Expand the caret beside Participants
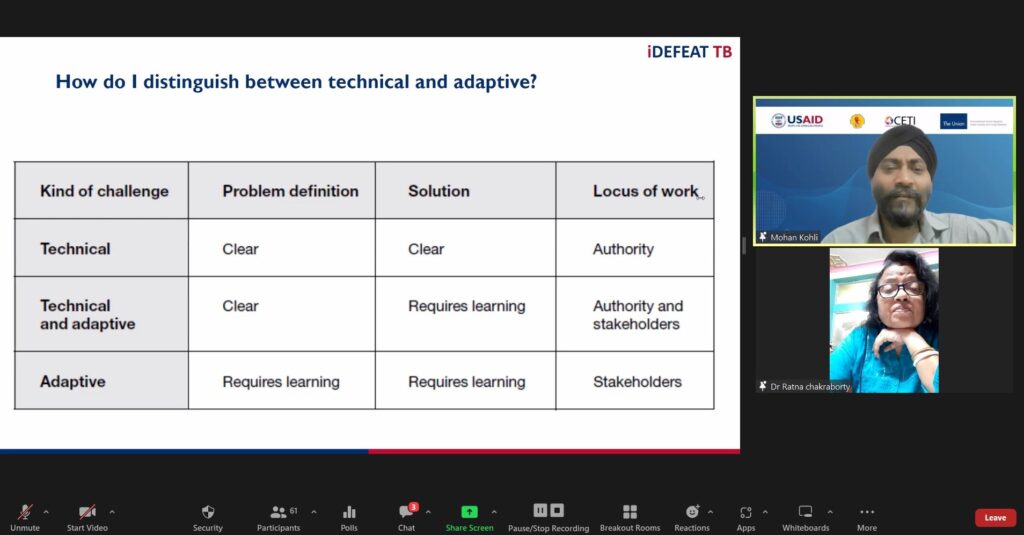This screenshot has width=1024, height=535. coord(314,512)
